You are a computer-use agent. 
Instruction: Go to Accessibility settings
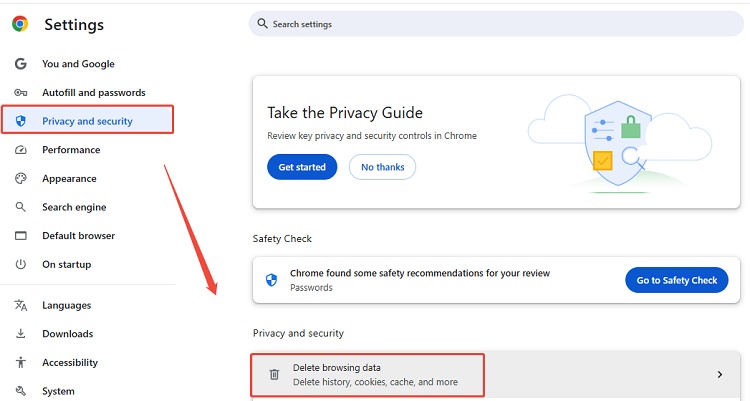tap(70, 363)
